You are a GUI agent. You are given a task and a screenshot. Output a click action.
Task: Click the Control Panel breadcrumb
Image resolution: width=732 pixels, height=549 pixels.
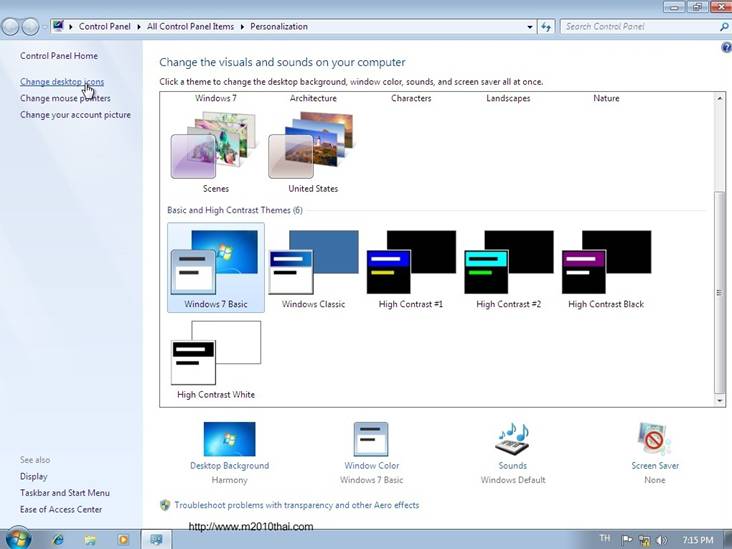(104, 27)
